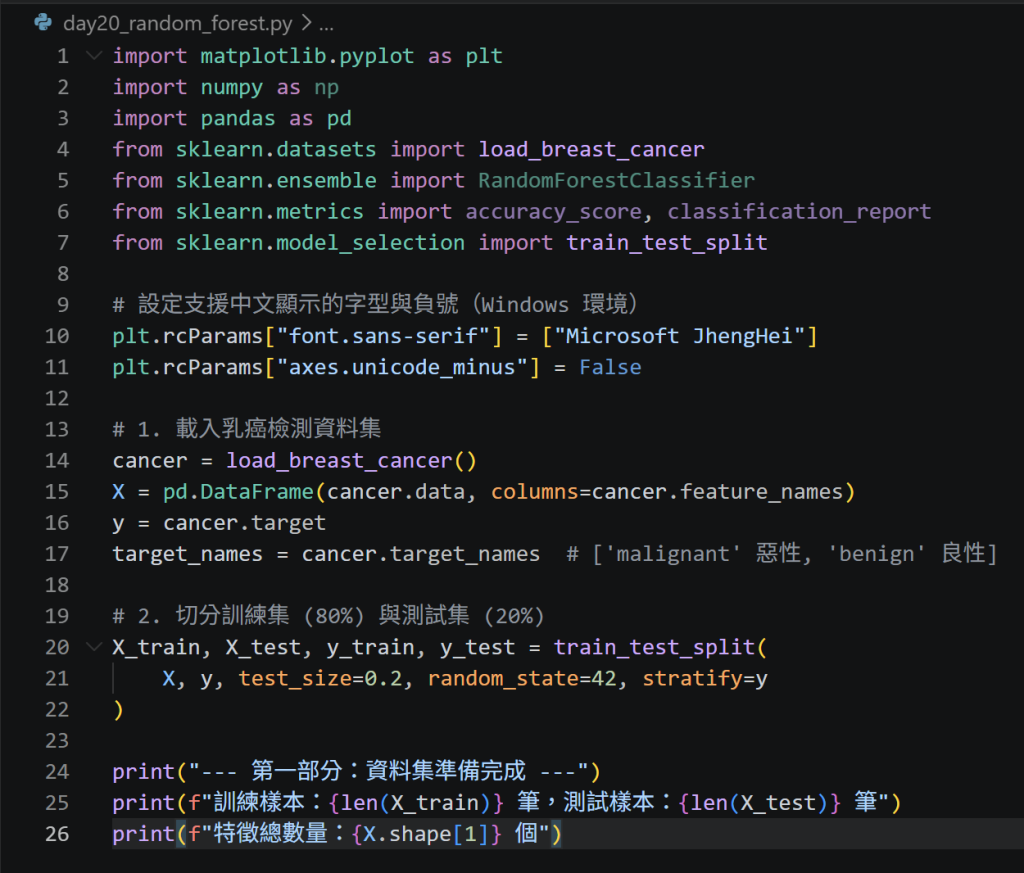Click the "numpy" module name on line 2
This screenshot has height=873, width=1024.
[x=232, y=87]
